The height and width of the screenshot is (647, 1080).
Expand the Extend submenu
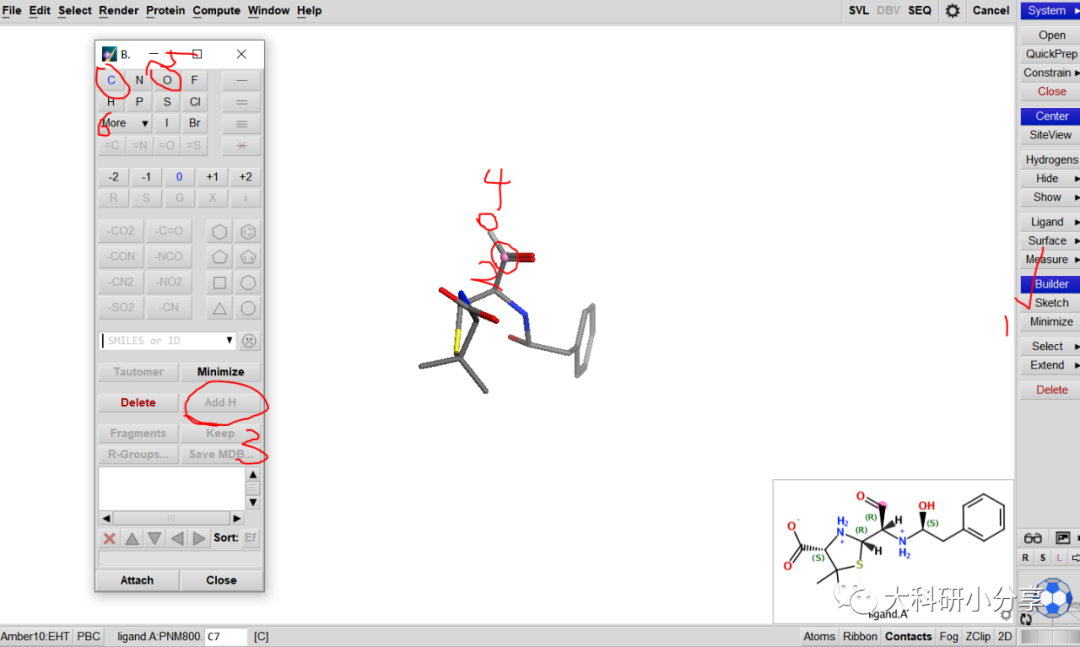pos(1050,365)
